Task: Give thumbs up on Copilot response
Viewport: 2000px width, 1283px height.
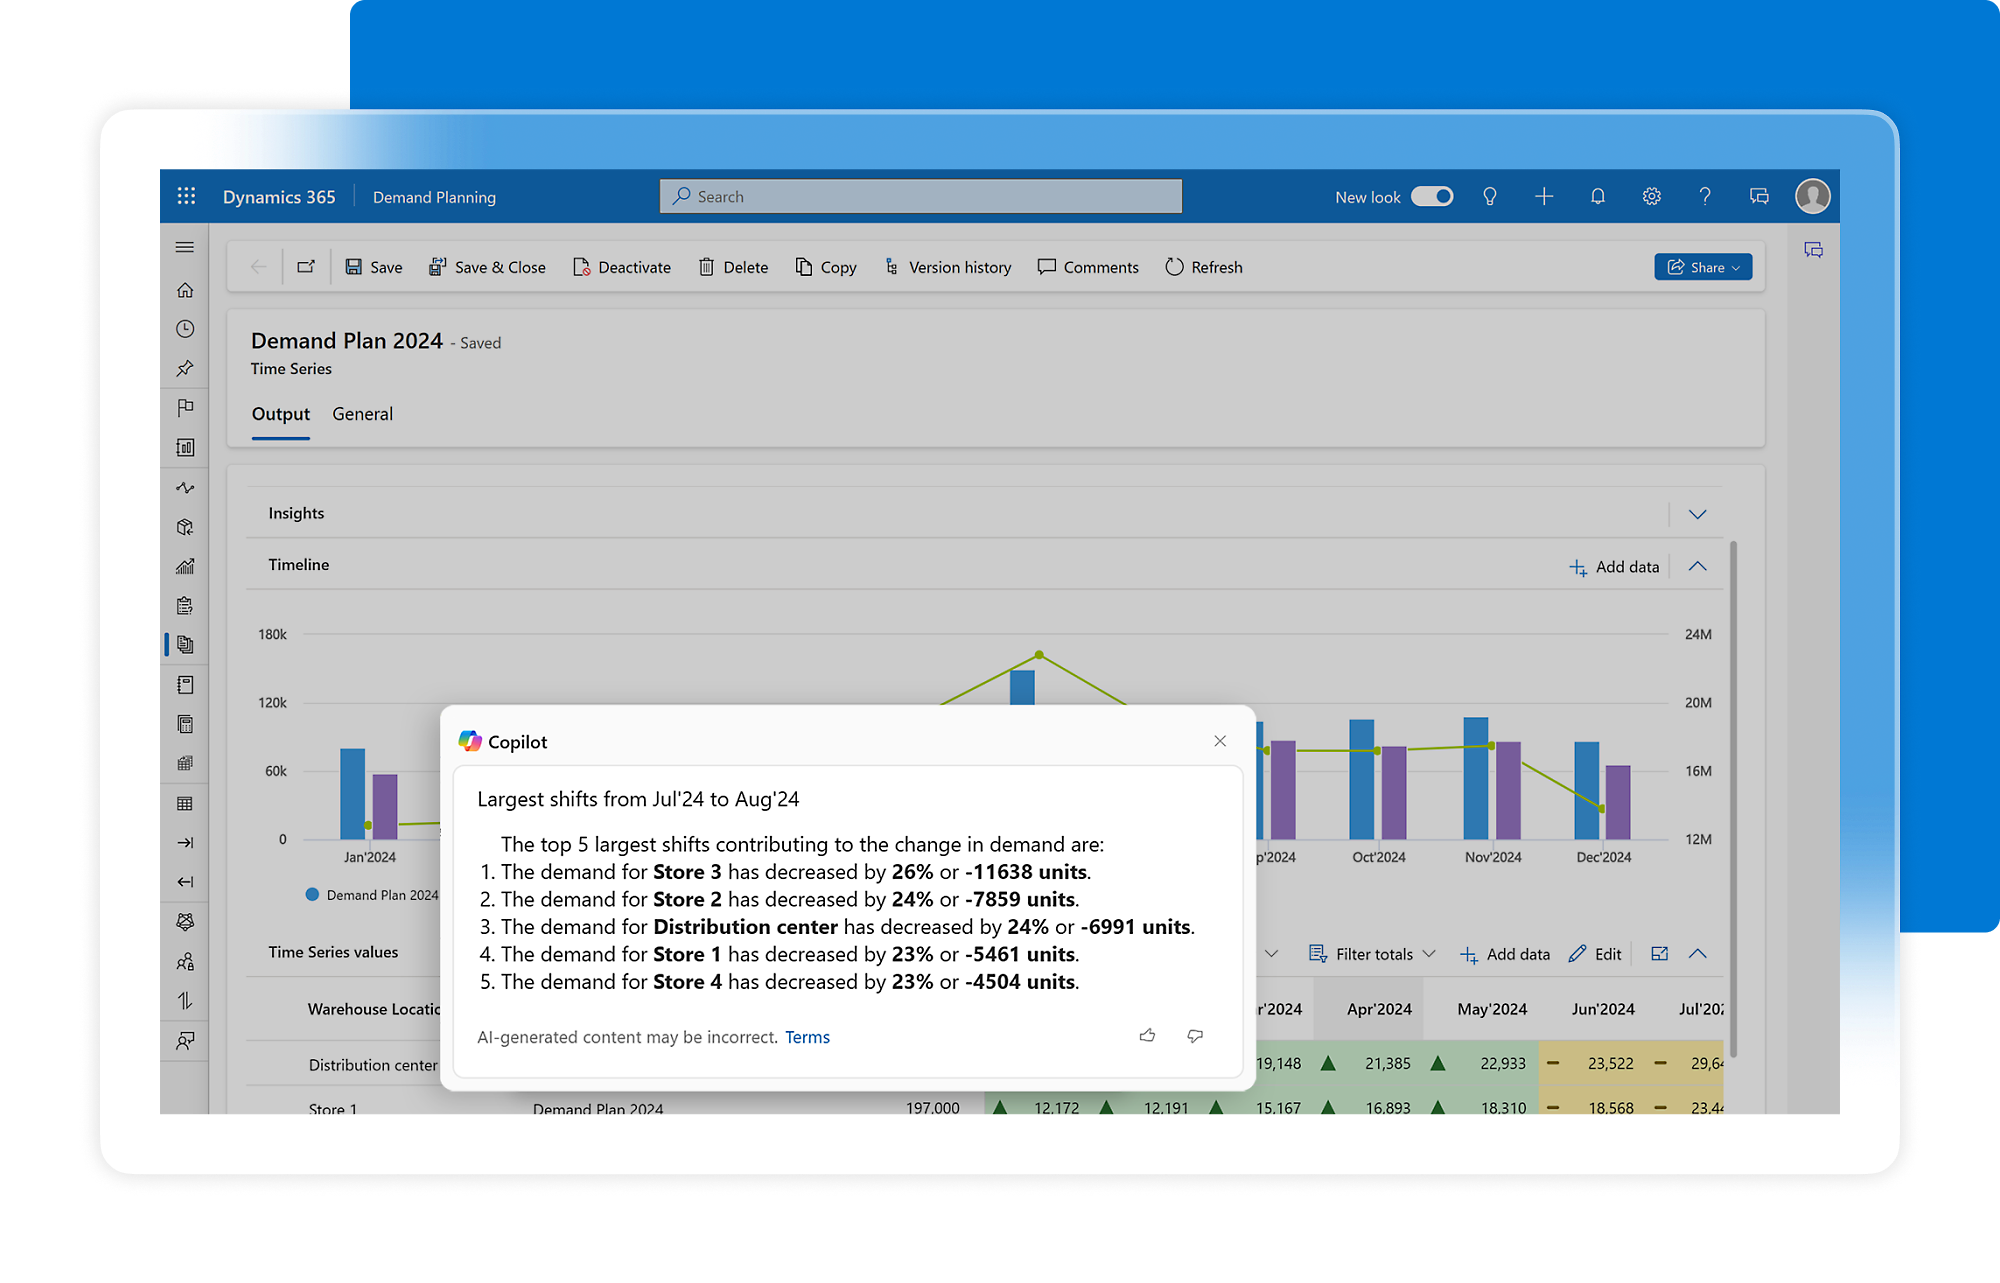Action: click(x=1147, y=1035)
